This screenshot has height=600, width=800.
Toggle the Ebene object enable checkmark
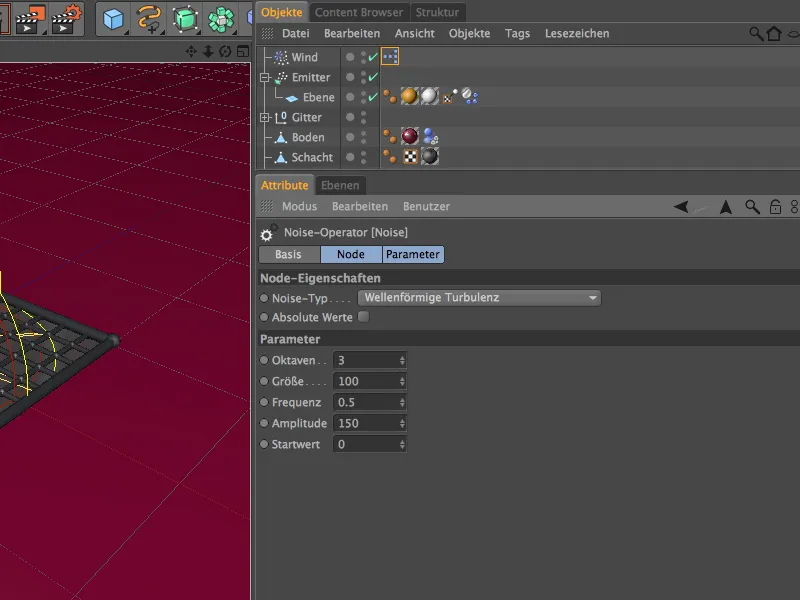click(x=373, y=97)
